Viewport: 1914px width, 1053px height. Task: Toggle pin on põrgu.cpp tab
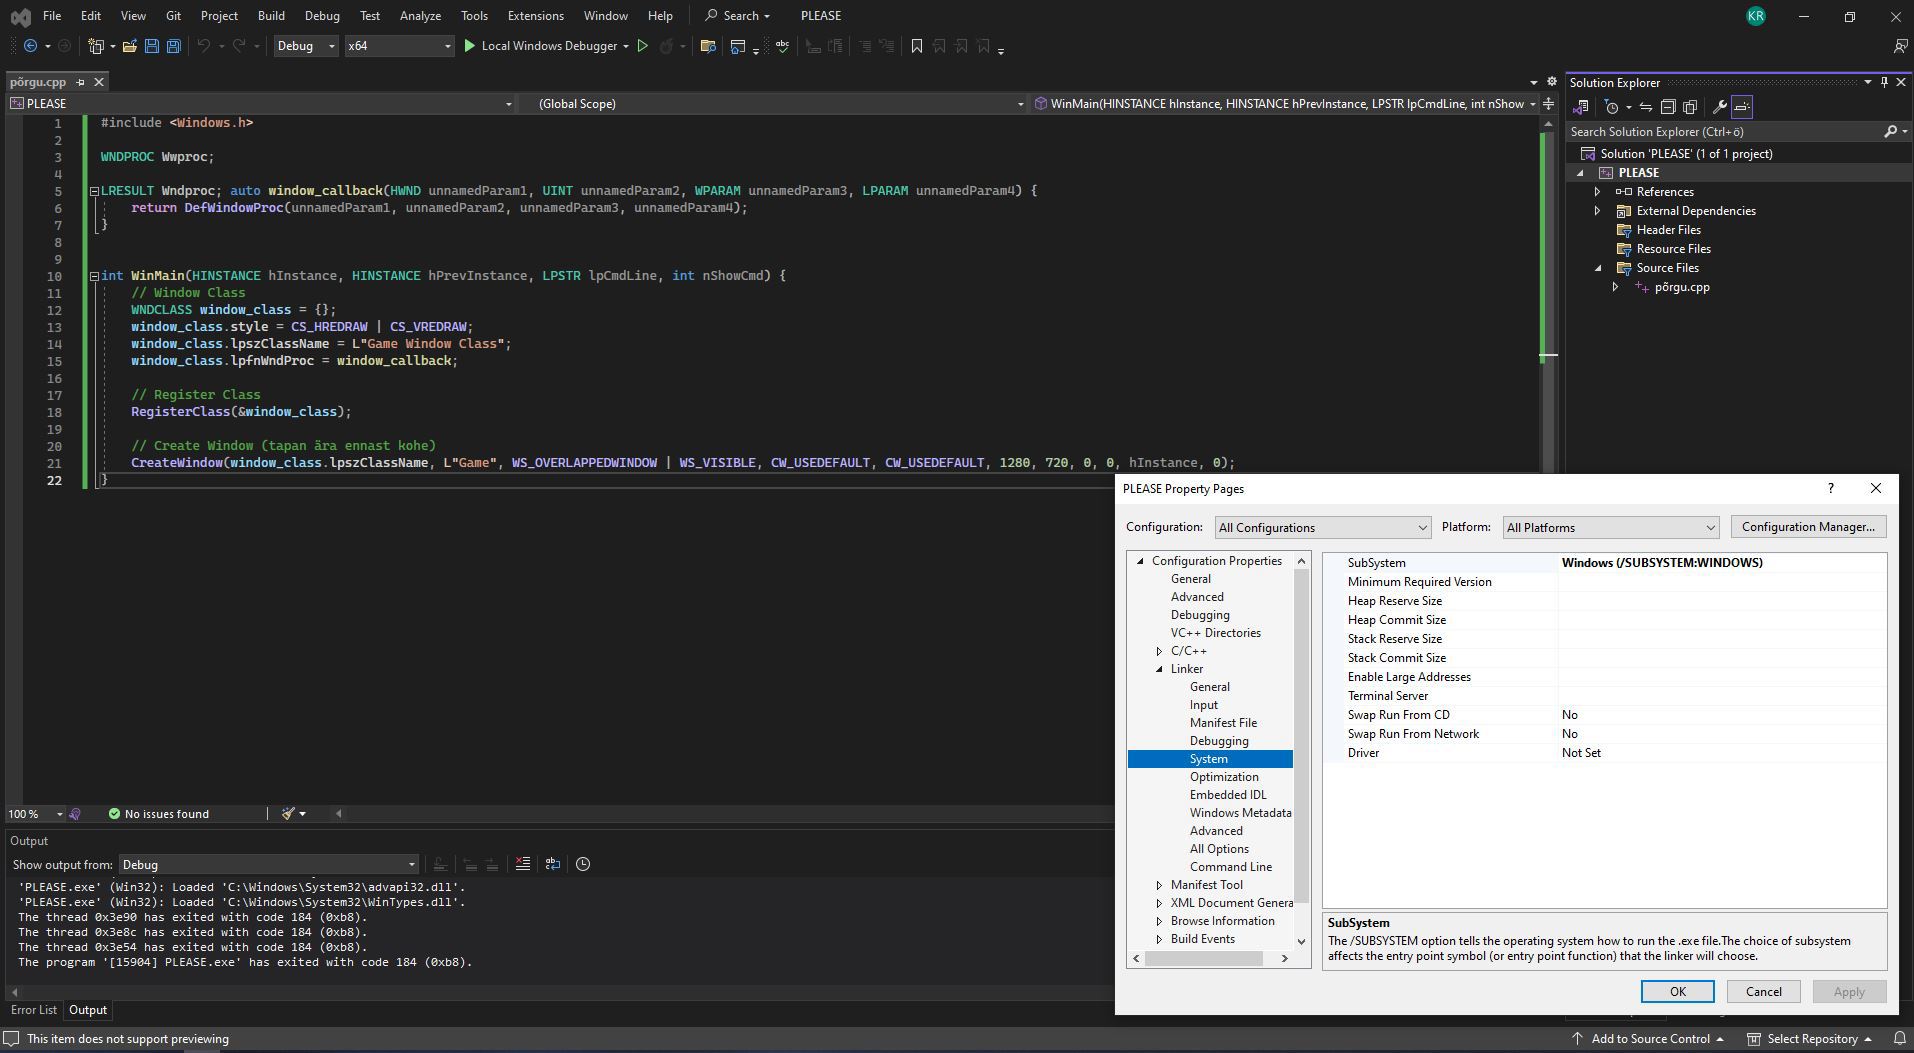click(81, 82)
